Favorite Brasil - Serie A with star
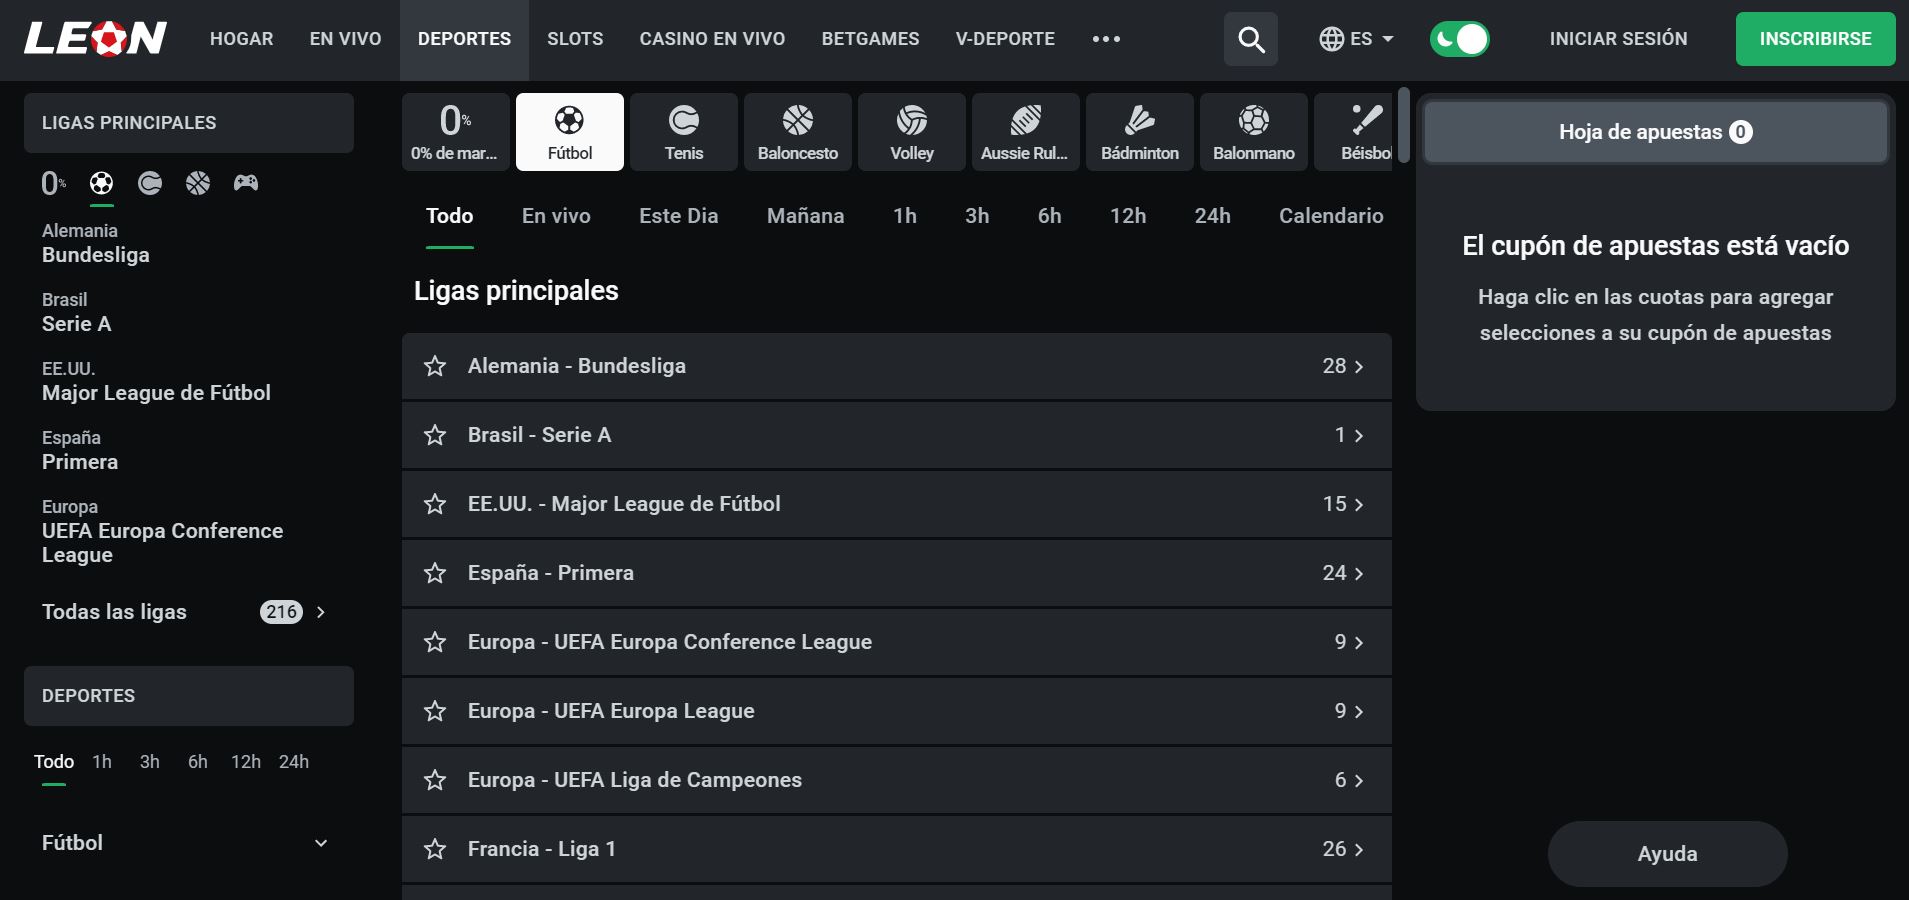The image size is (1909, 900). (435, 435)
